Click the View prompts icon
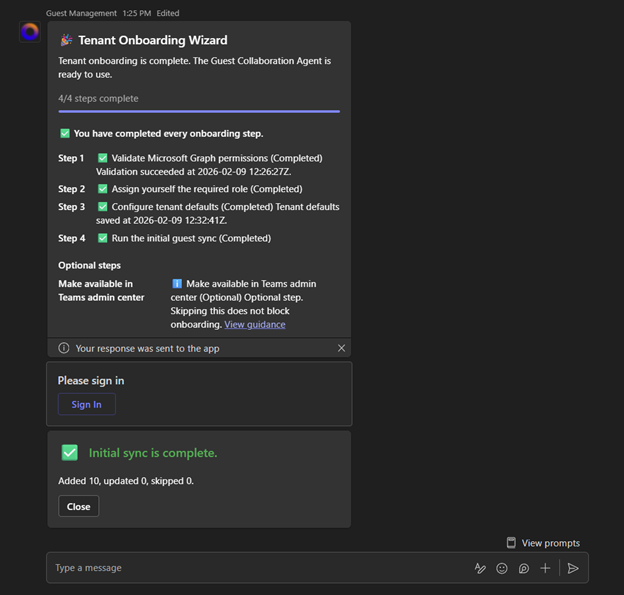This screenshot has height=595, width=624. click(x=511, y=543)
